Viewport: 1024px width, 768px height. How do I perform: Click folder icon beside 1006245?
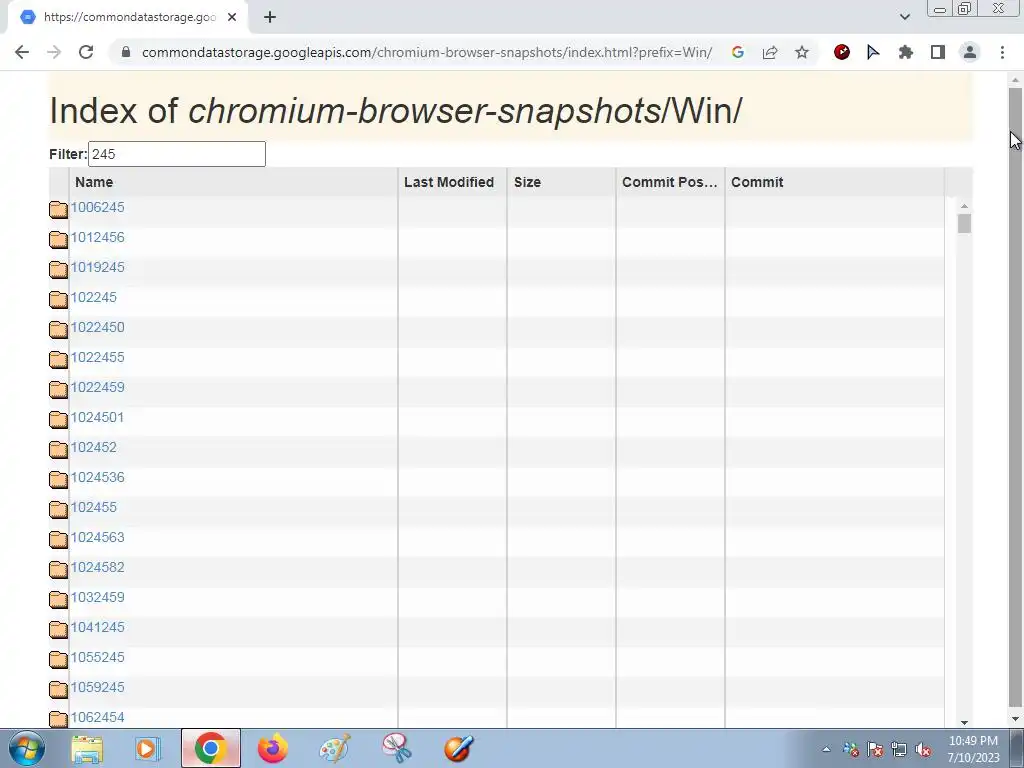click(58, 210)
